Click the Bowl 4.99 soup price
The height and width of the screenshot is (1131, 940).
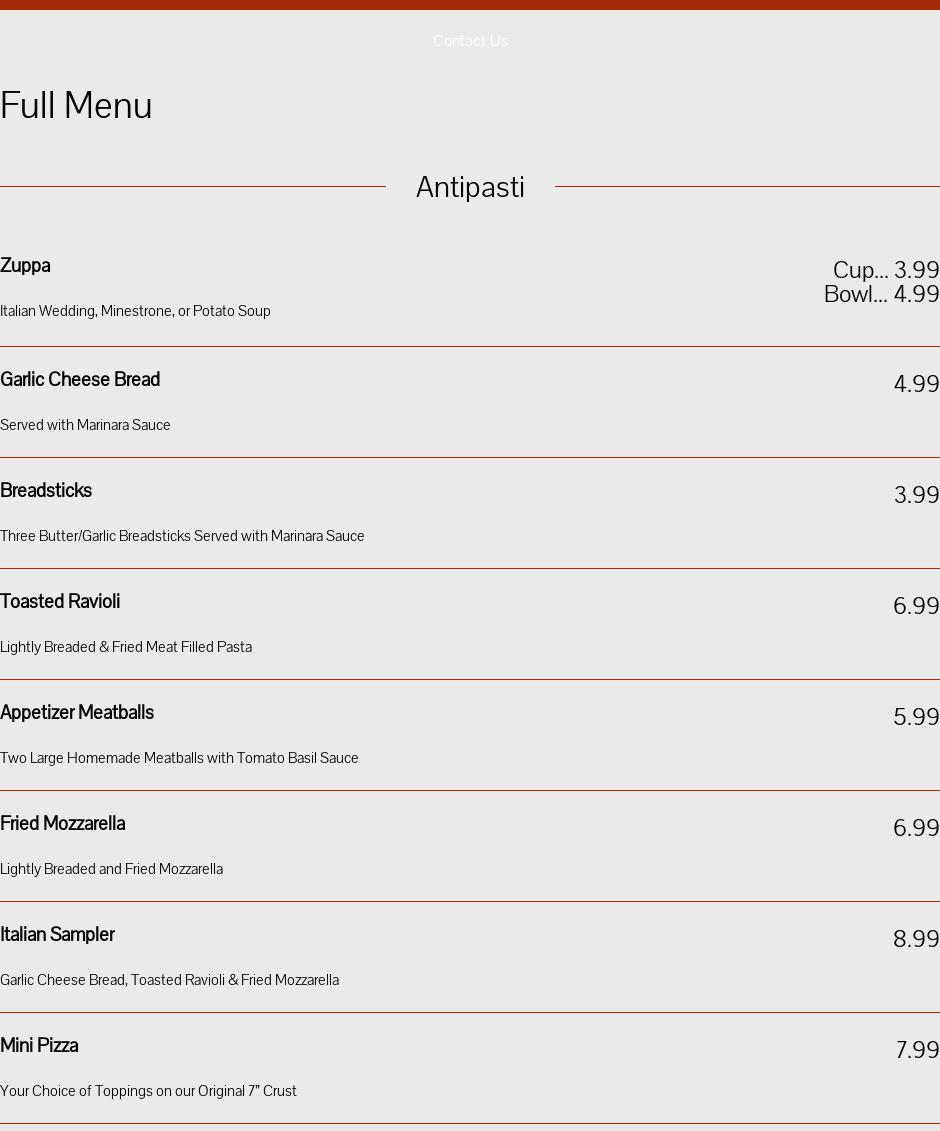[881, 294]
